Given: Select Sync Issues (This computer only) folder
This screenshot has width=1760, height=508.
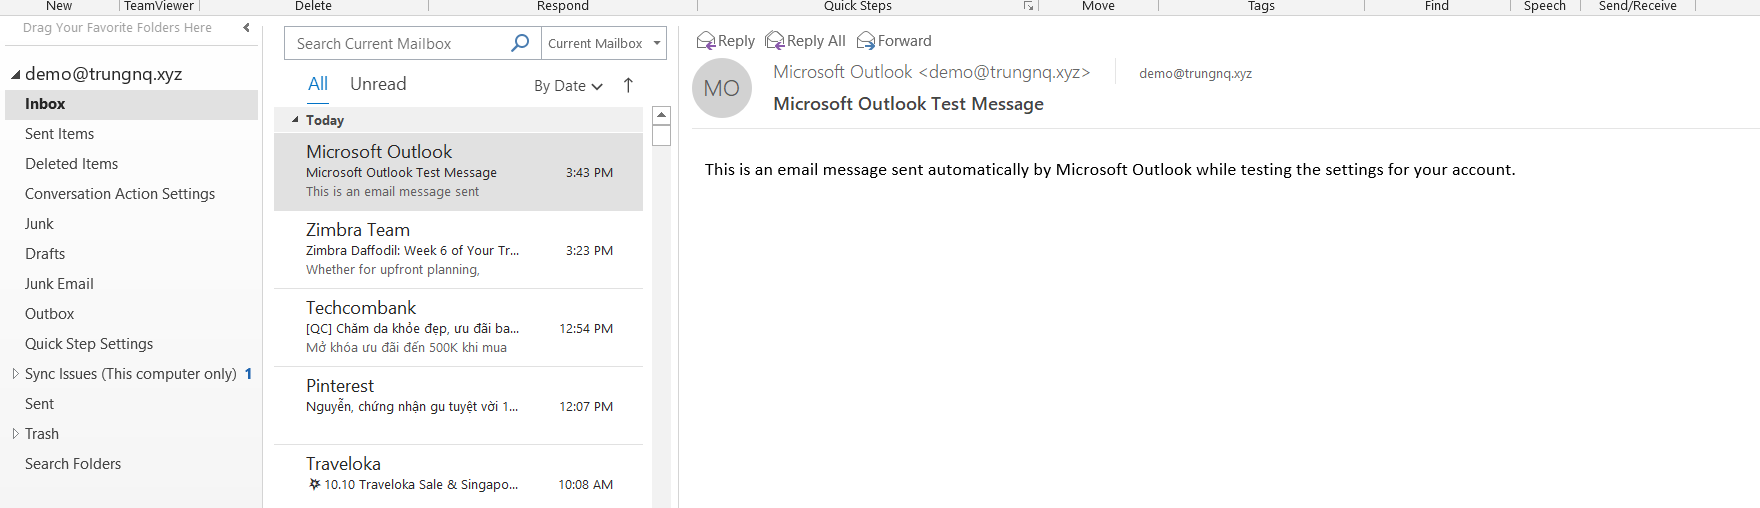Looking at the screenshot, I should pos(131,374).
